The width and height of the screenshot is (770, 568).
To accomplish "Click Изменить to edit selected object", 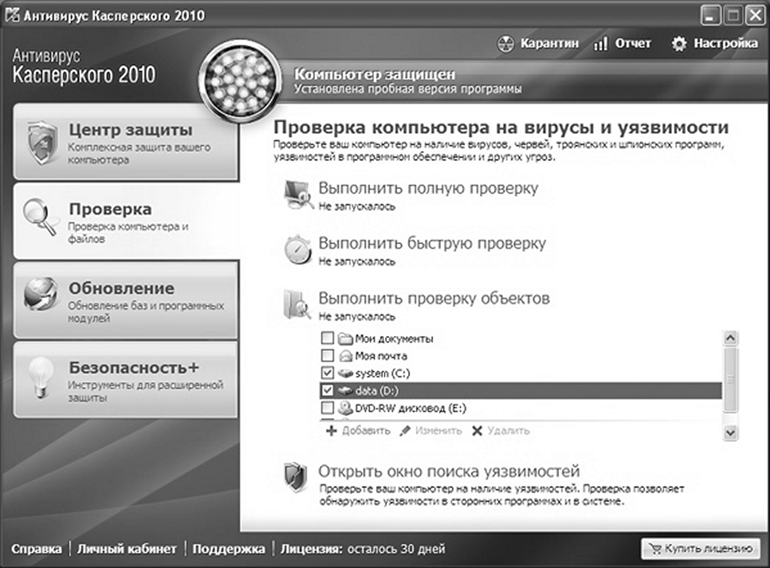I will [430, 431].
